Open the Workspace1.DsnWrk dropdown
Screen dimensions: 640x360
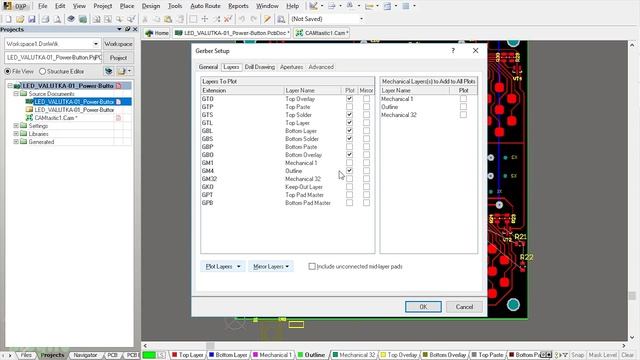96,44
